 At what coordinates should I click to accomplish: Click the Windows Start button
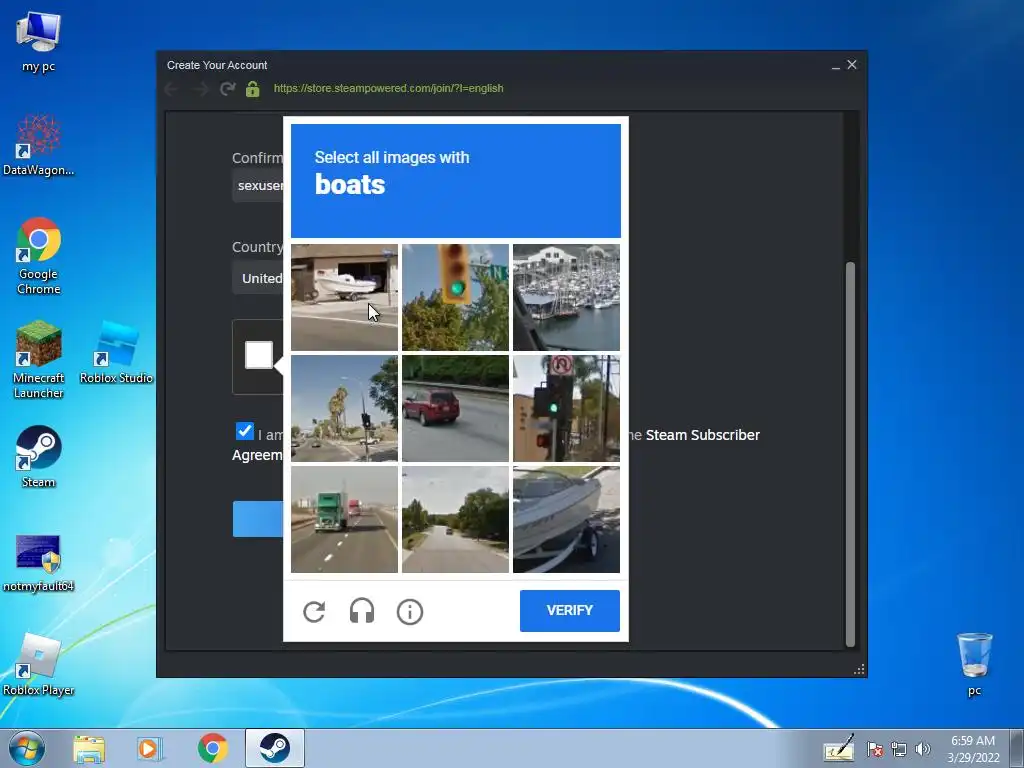27,748
